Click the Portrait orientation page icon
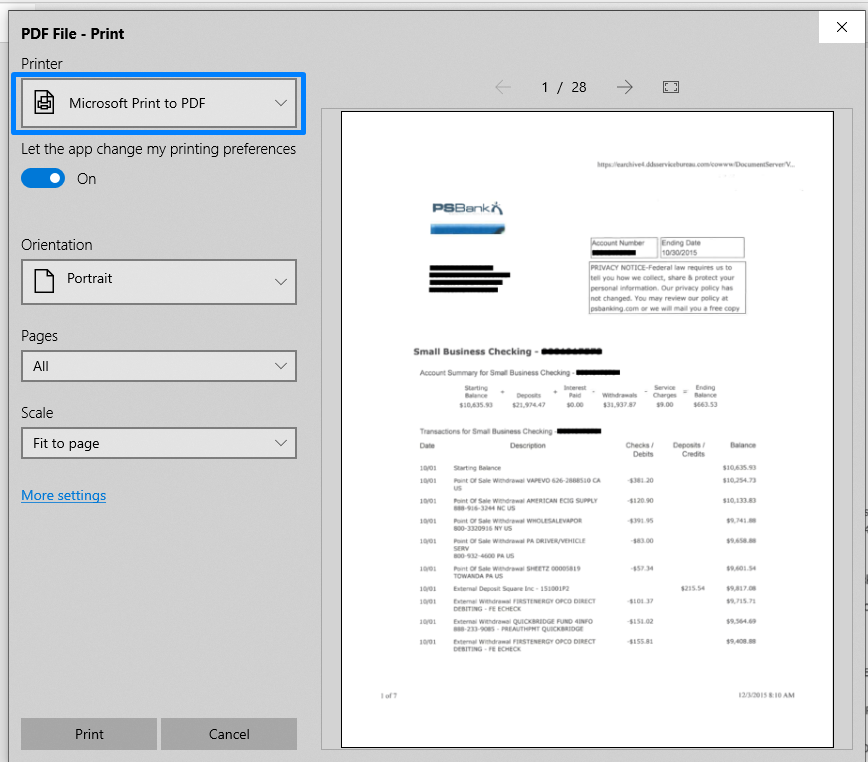This screenshot has height=762, width=868. click(43, 282)
